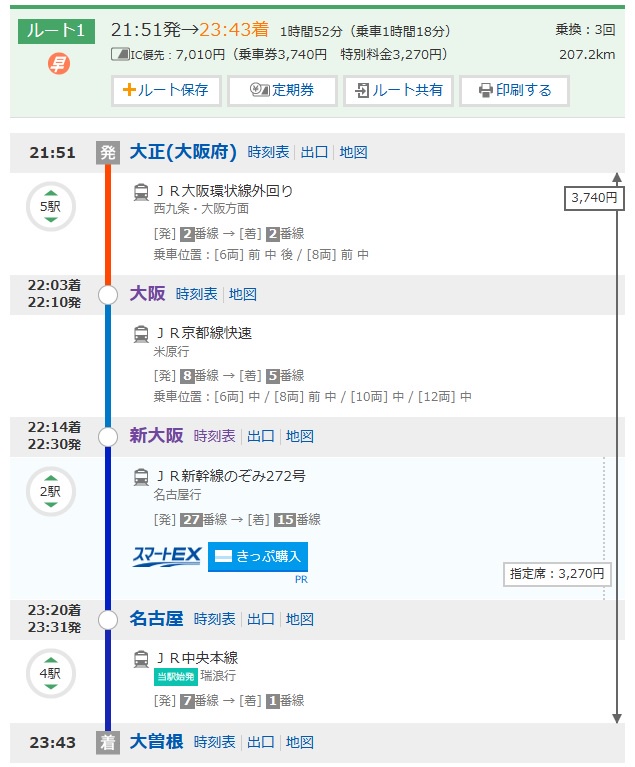Click 瑞浪行 destination text
Screen dimensions: 635x767
click(218, 676)
